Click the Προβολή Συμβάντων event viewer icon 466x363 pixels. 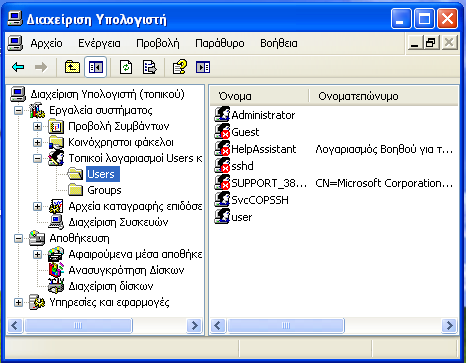click(x=56, y=126)
